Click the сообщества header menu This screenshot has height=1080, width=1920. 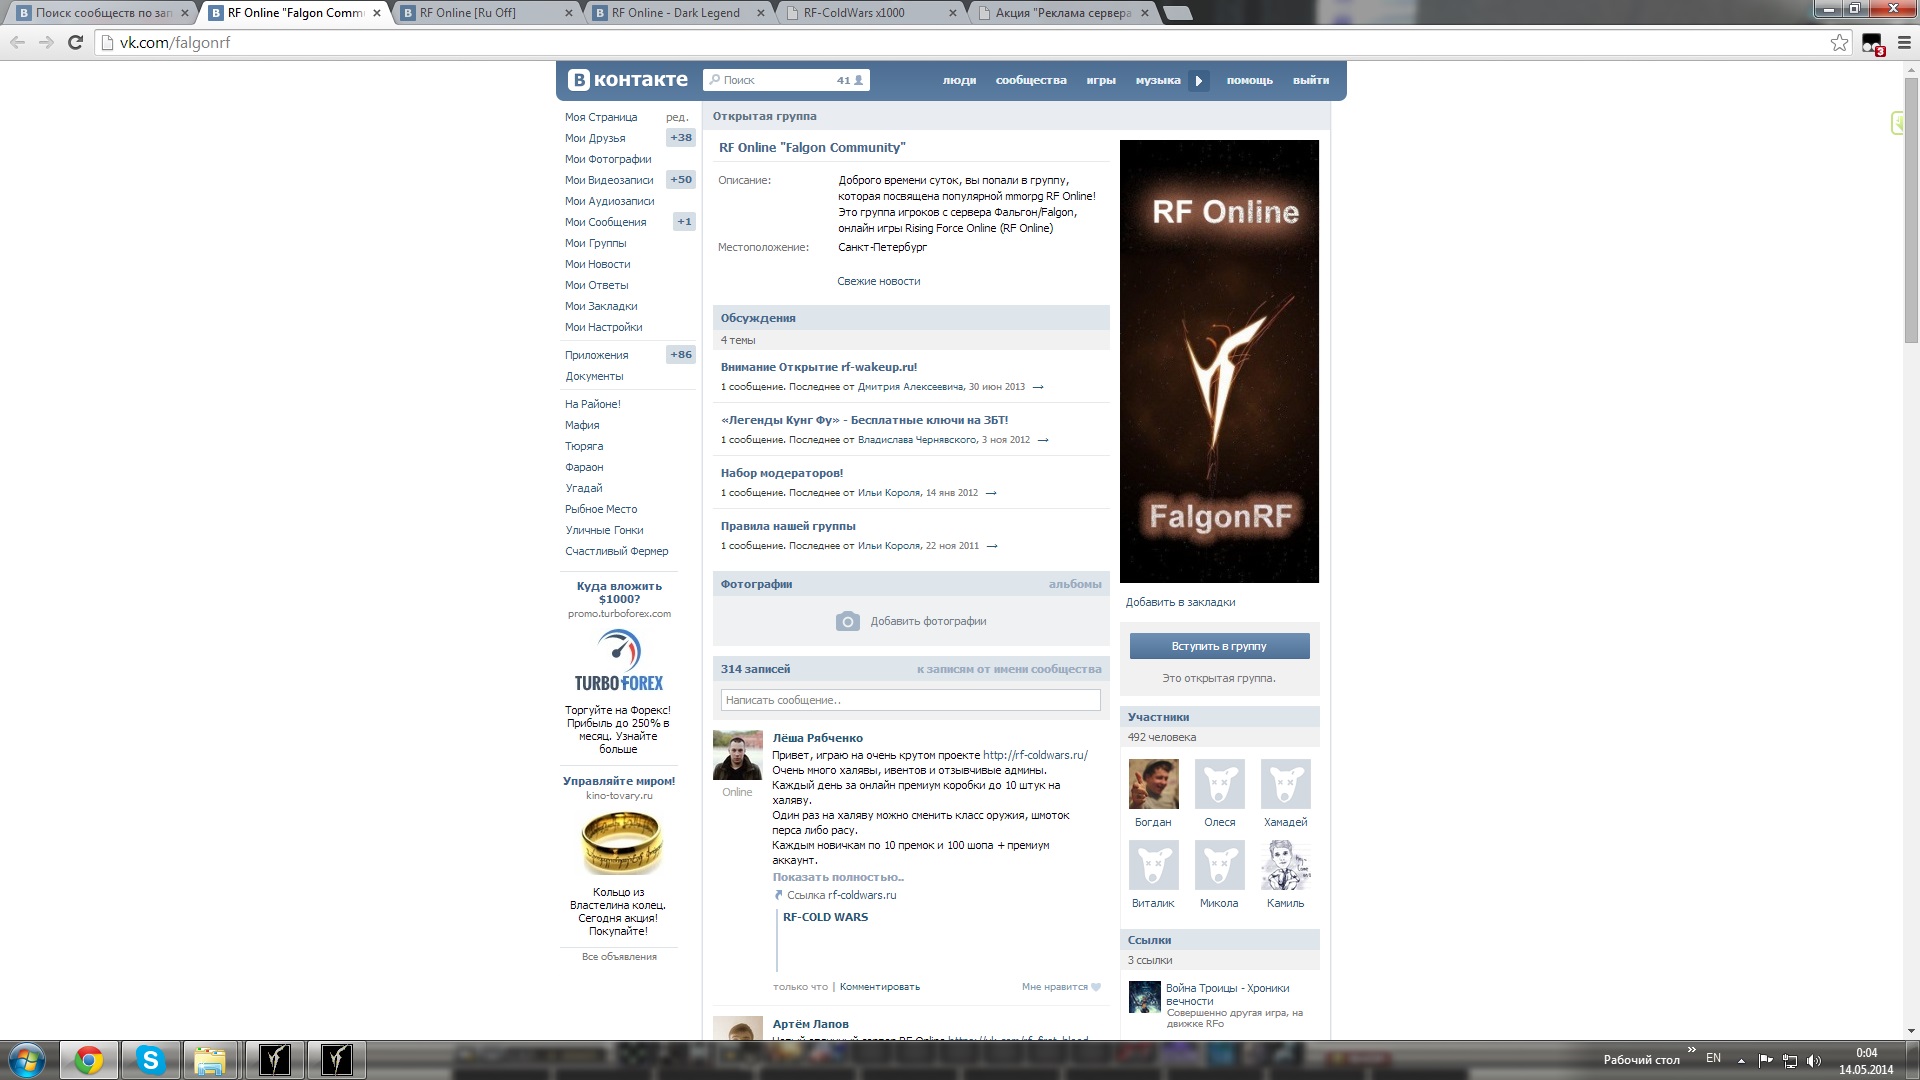click(x=1031, y=80)
